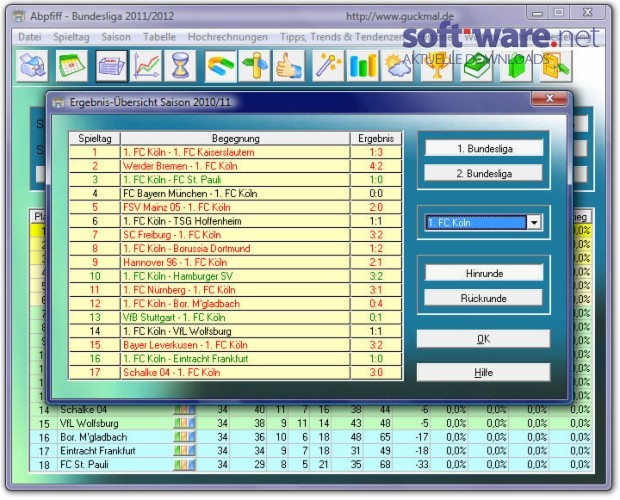This screenshot has height=500, width=620.
Task: Click the hourglass toolbar icon
Action: 180,66
